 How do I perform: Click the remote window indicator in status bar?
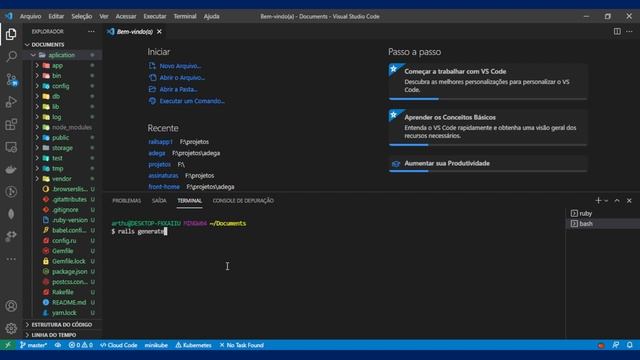(x=7, y=345)
